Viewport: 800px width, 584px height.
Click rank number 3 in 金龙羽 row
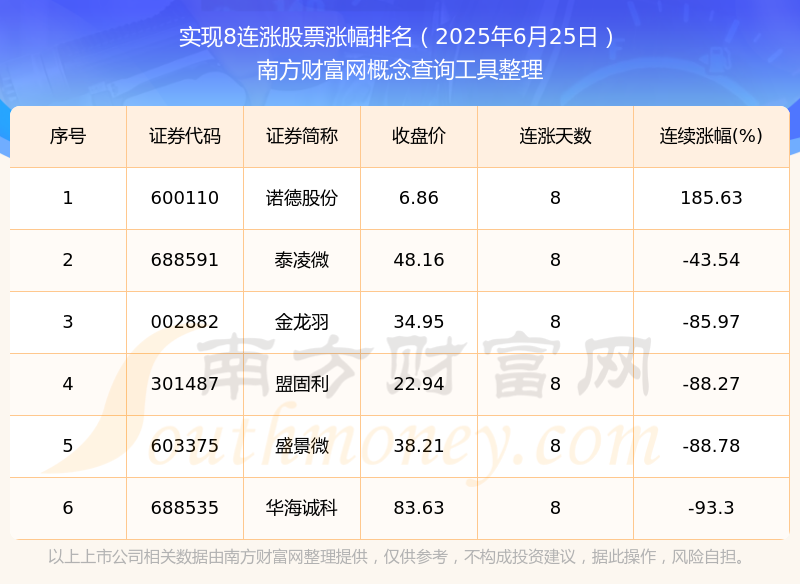68,322
